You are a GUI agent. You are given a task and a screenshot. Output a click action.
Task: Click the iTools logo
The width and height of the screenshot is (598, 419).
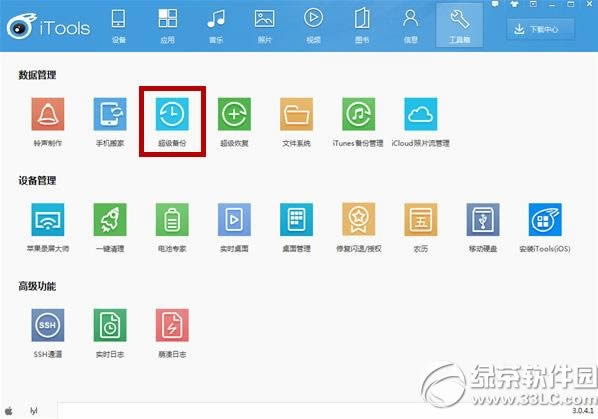(48, 26)
